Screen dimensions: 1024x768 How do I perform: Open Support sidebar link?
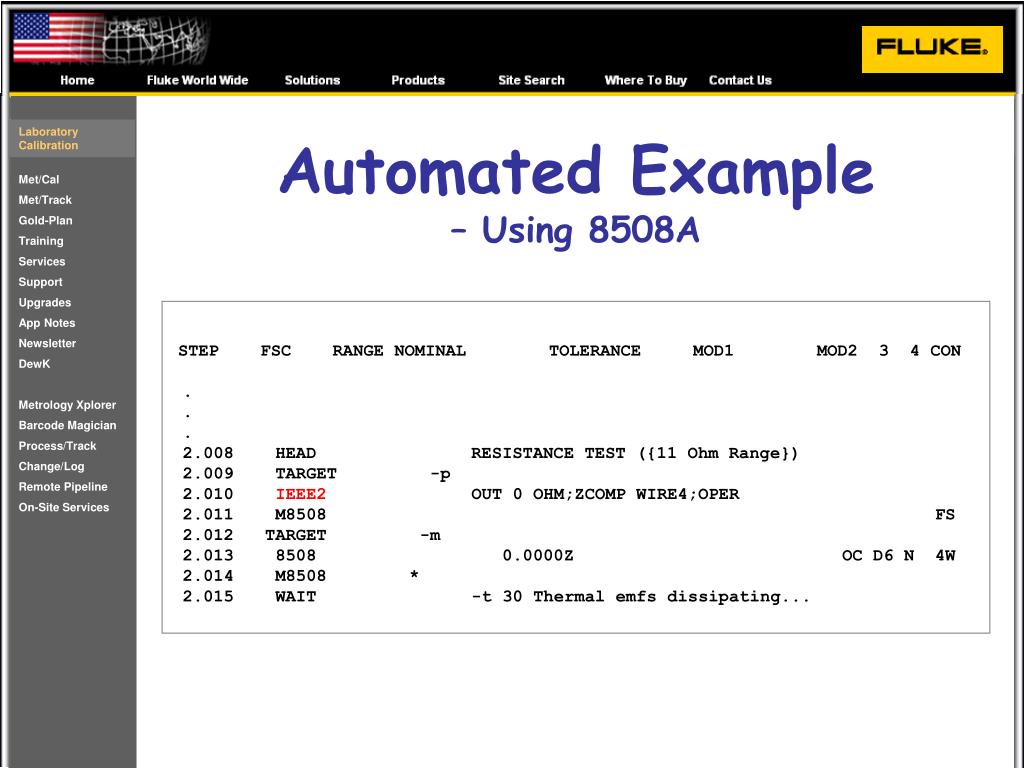[40, 282]
